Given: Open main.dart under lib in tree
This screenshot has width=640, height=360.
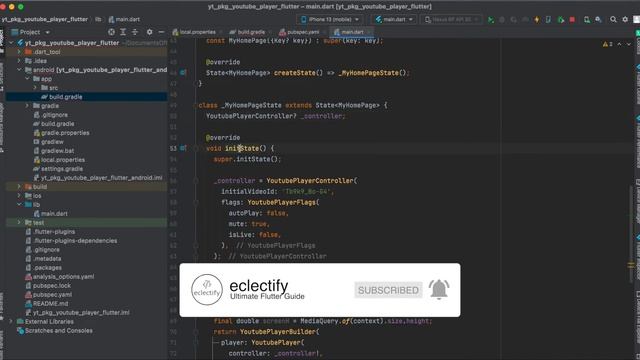Looking at the screenshot, I should [54, 213].
